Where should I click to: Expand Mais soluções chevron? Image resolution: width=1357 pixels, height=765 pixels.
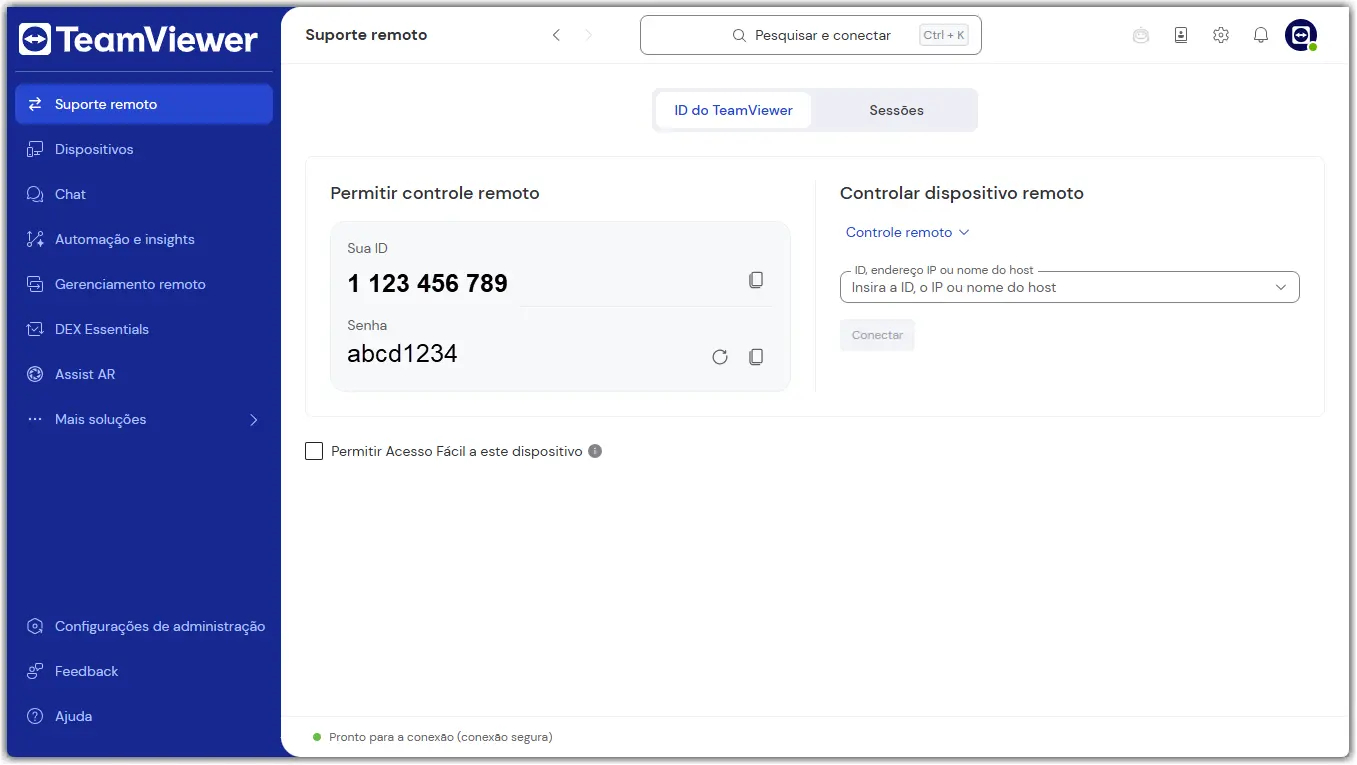[x=253, y=419]
